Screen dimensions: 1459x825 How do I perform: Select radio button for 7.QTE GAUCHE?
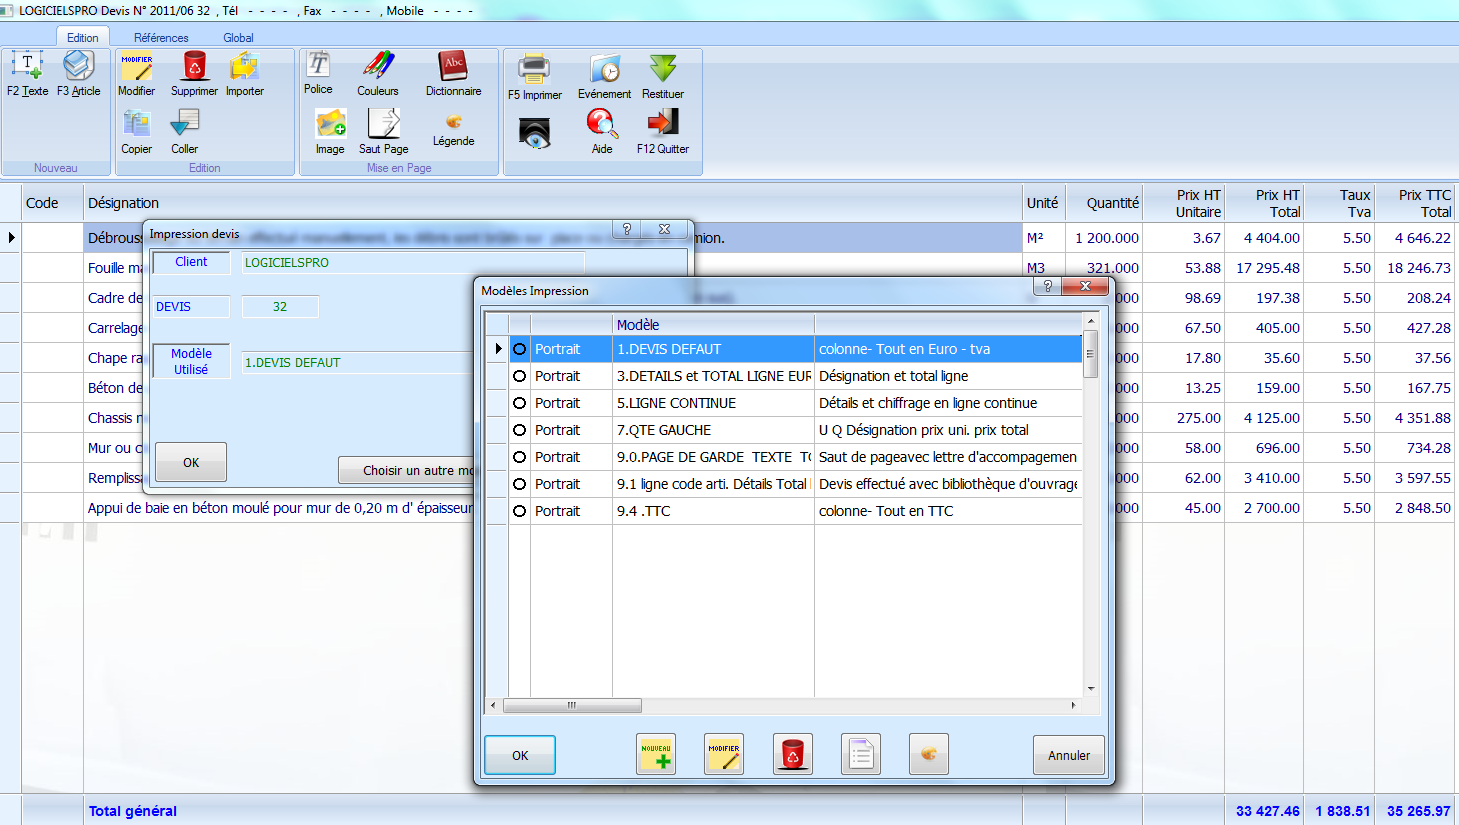coord(519,430)
